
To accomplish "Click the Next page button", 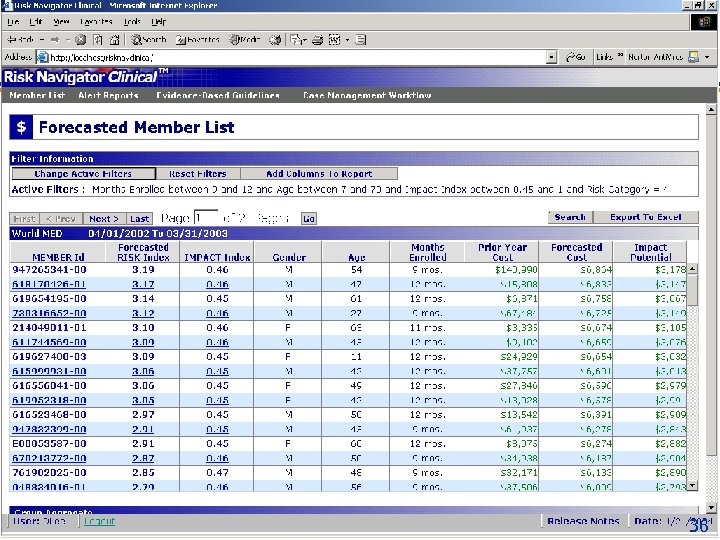I will pyautogui.click(x=103, y=218).
